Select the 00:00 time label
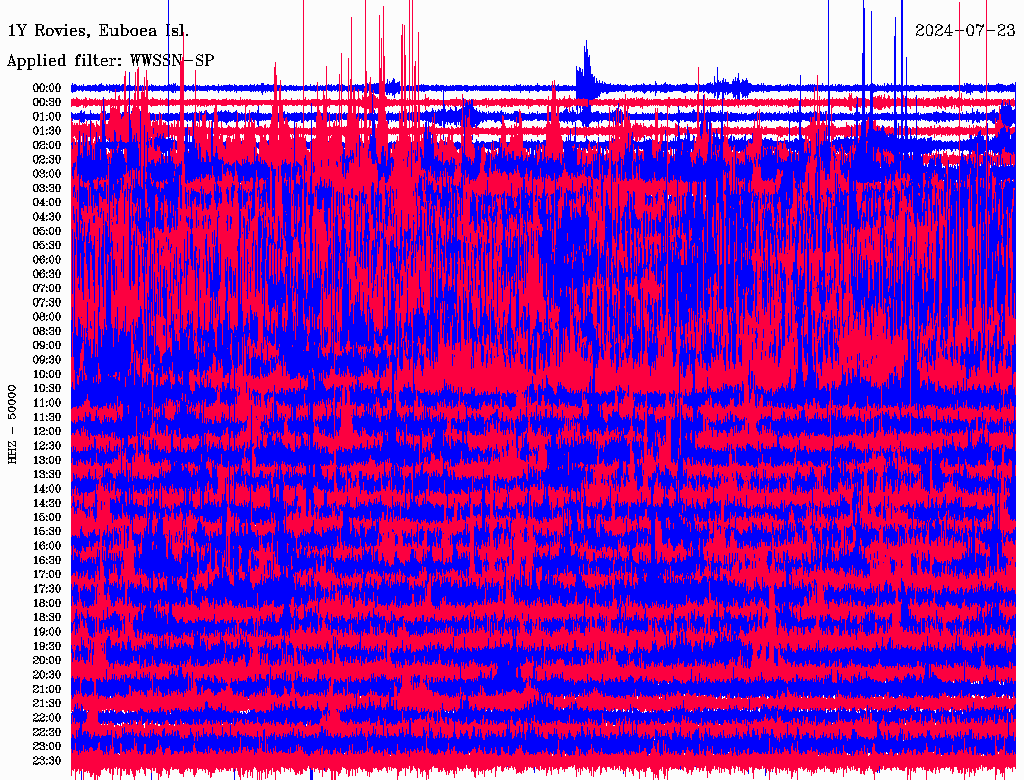 [x=48, y=88]
